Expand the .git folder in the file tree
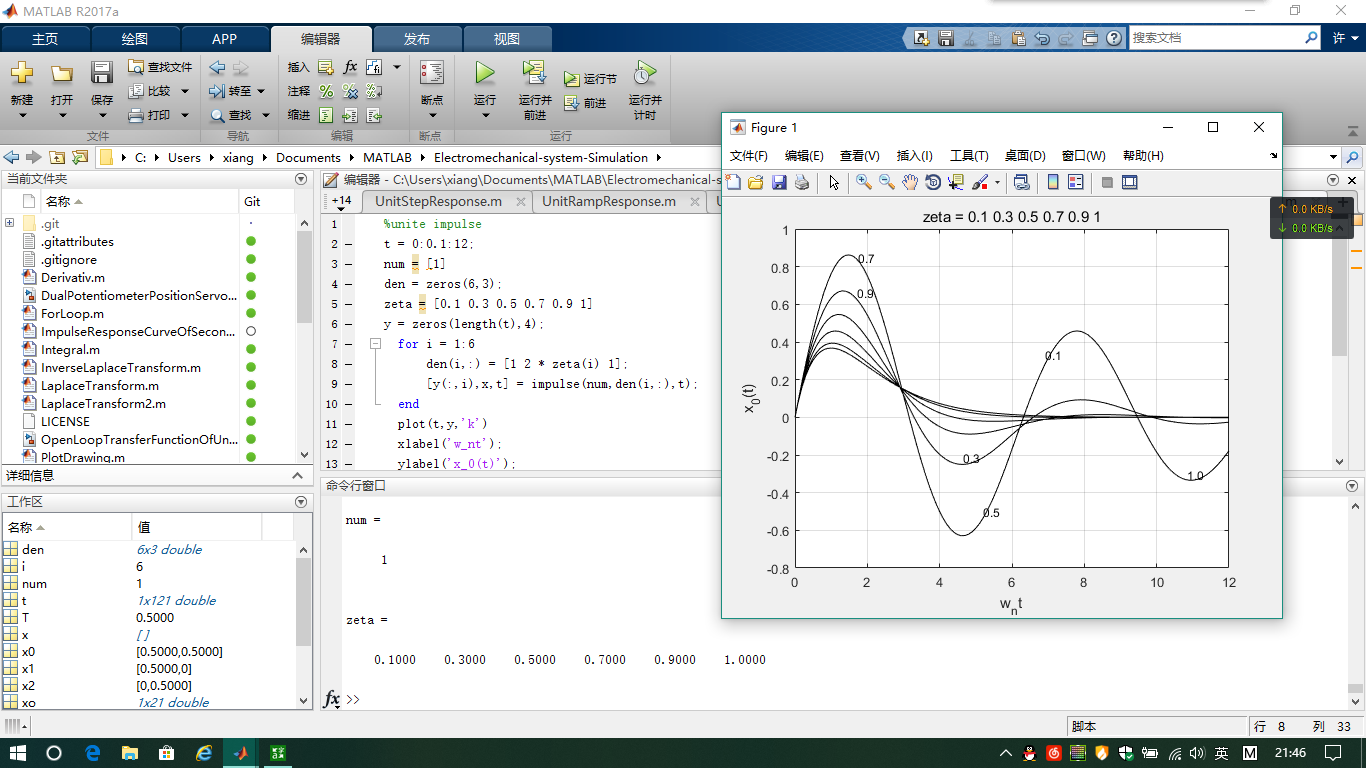Screen dimensions: 1366x768 coord(9,223)
